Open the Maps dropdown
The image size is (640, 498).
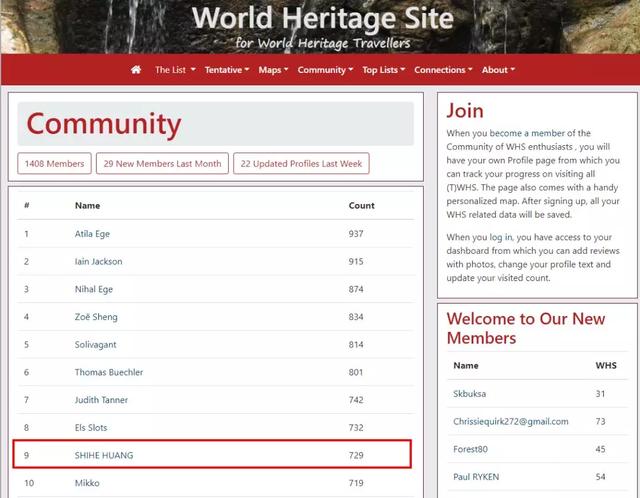pyautogui.click(x=273, y=70)
